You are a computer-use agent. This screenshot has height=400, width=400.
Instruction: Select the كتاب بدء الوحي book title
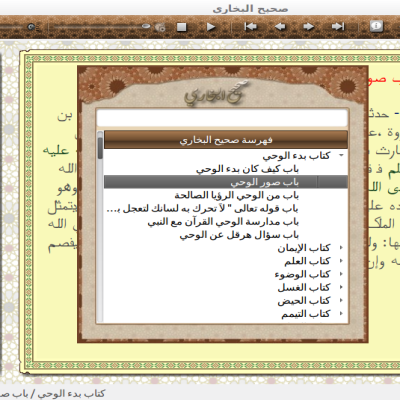[296, 156]
